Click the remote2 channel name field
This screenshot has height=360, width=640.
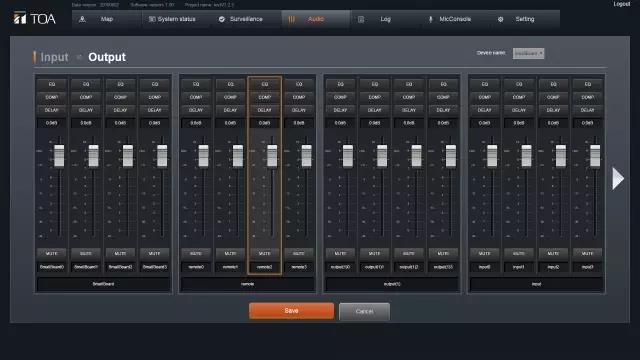coord(264,267)
